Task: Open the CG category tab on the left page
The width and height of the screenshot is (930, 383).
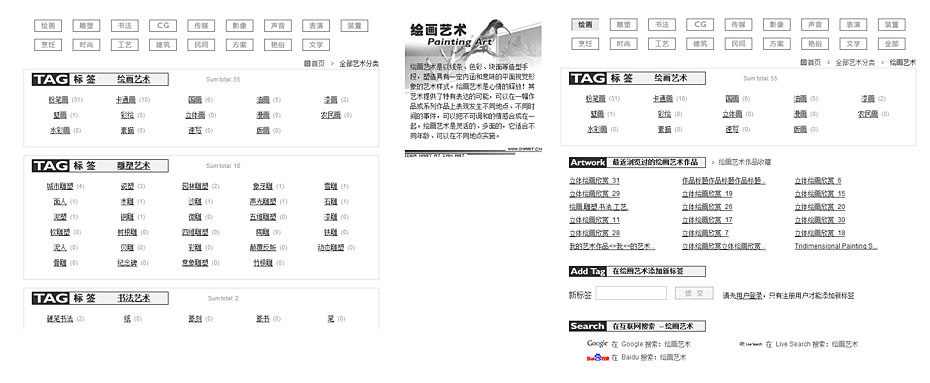Action: 163,25
